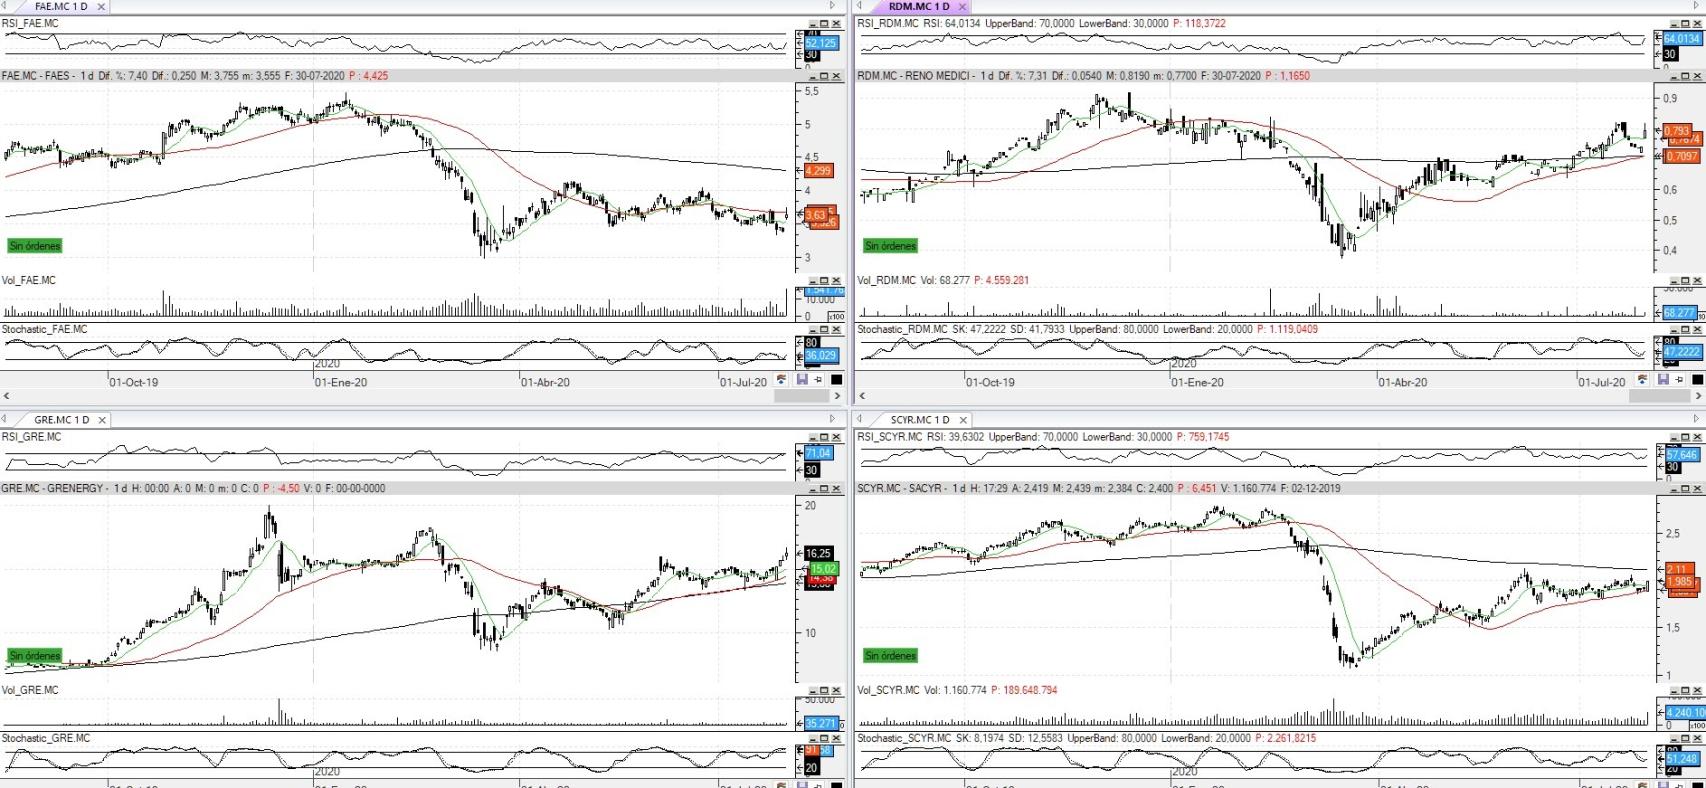The image size is (1706, 788).
Task: Switch to the GRE.MC 1 D tab
Action: tap(62, 420)
